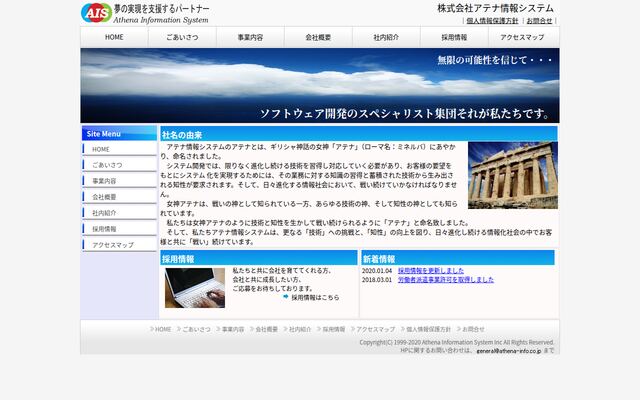This screenshot has width=640, height=400.
Task: Go to 社内紹介 in the footer links
Action: click(x=300, y=329)
